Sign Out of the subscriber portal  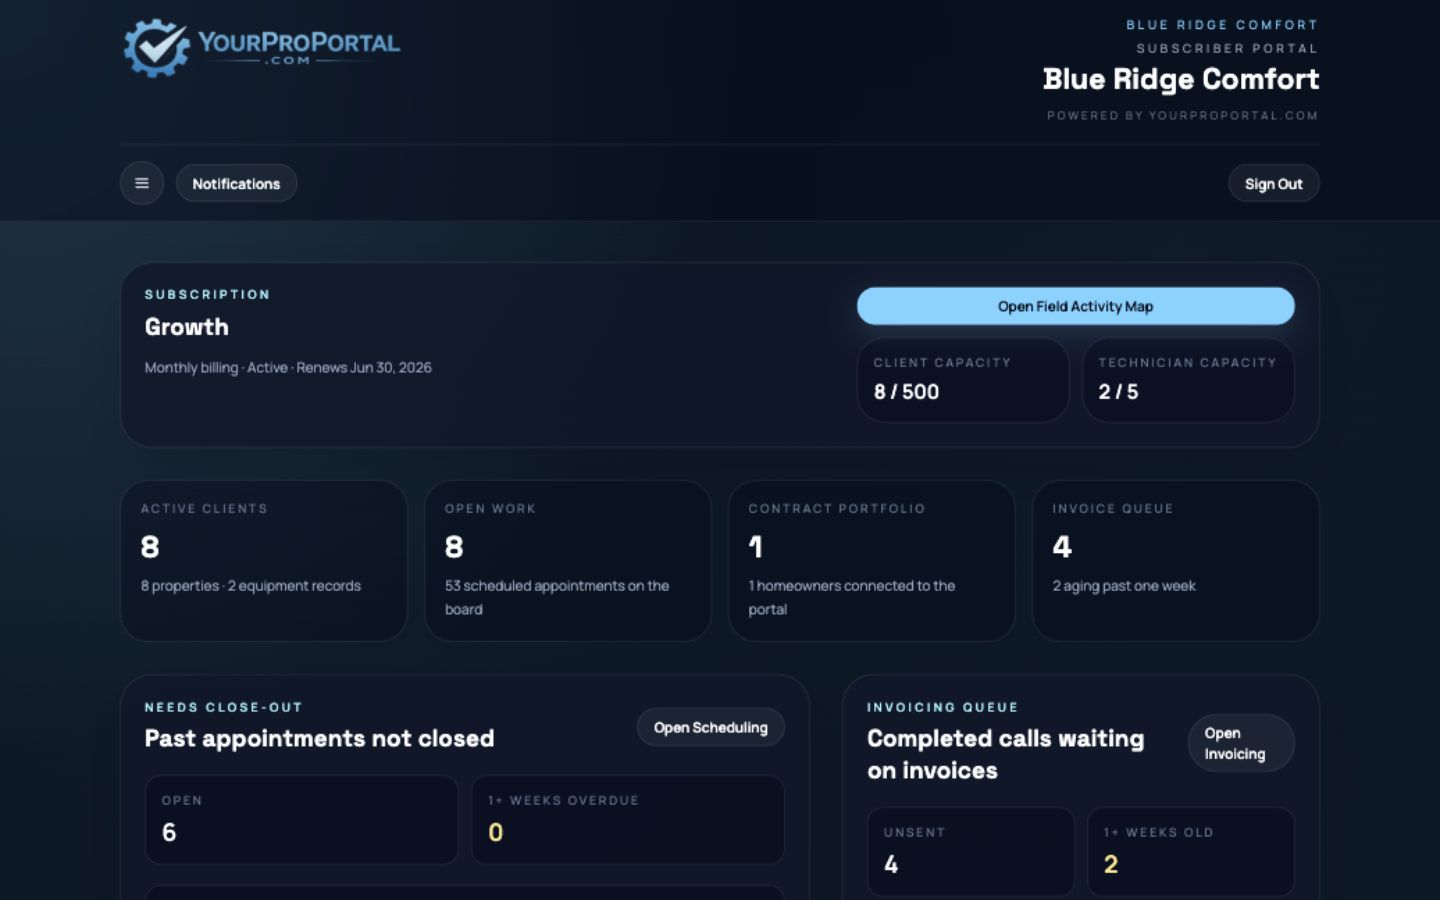click(1273, 183)
